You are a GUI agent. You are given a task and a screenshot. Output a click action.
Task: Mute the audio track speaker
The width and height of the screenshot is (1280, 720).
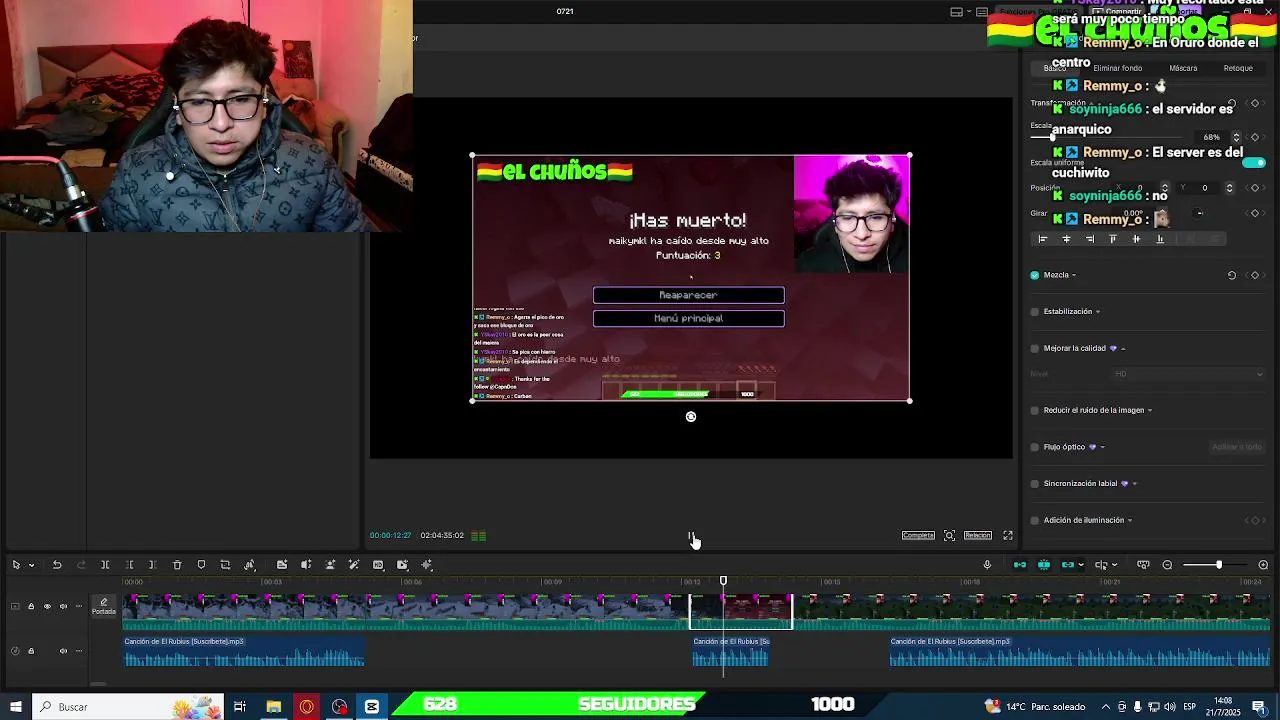[63, 651]
